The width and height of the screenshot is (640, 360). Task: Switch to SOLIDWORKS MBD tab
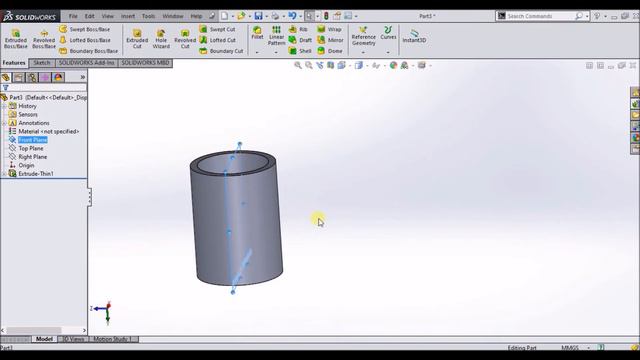145,63
